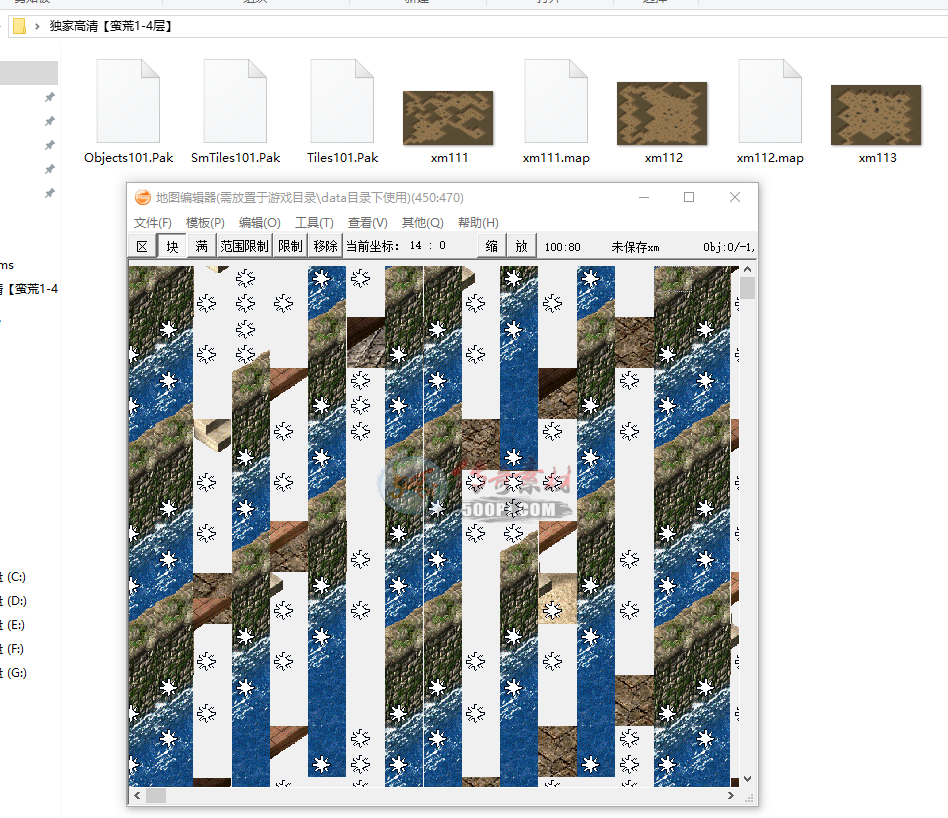Select the xm112 map preview thumbnail
This screenshot has height=818, width=948.
pyautogui.click(x=662, y=114)
